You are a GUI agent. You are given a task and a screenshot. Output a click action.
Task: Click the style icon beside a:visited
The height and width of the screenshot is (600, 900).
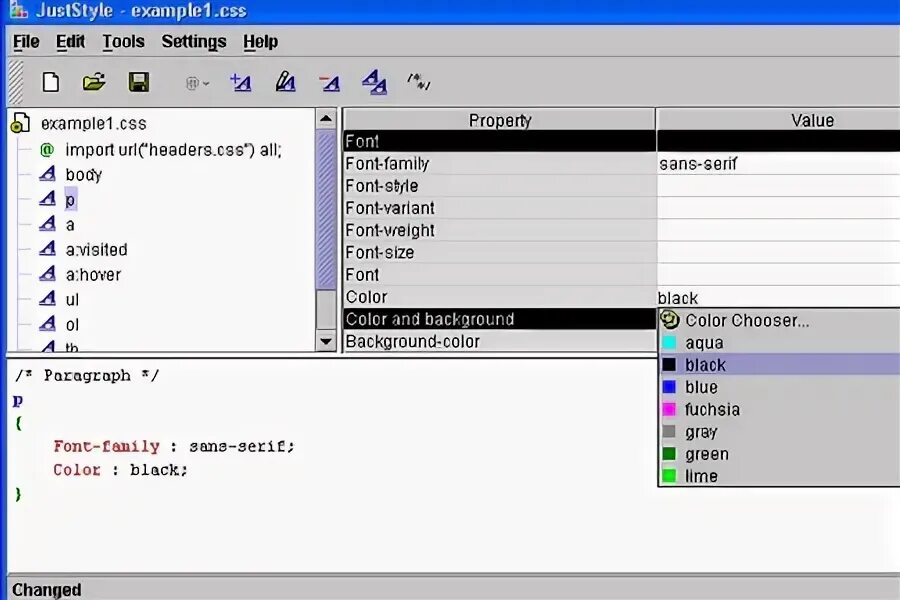pos(48,249)
